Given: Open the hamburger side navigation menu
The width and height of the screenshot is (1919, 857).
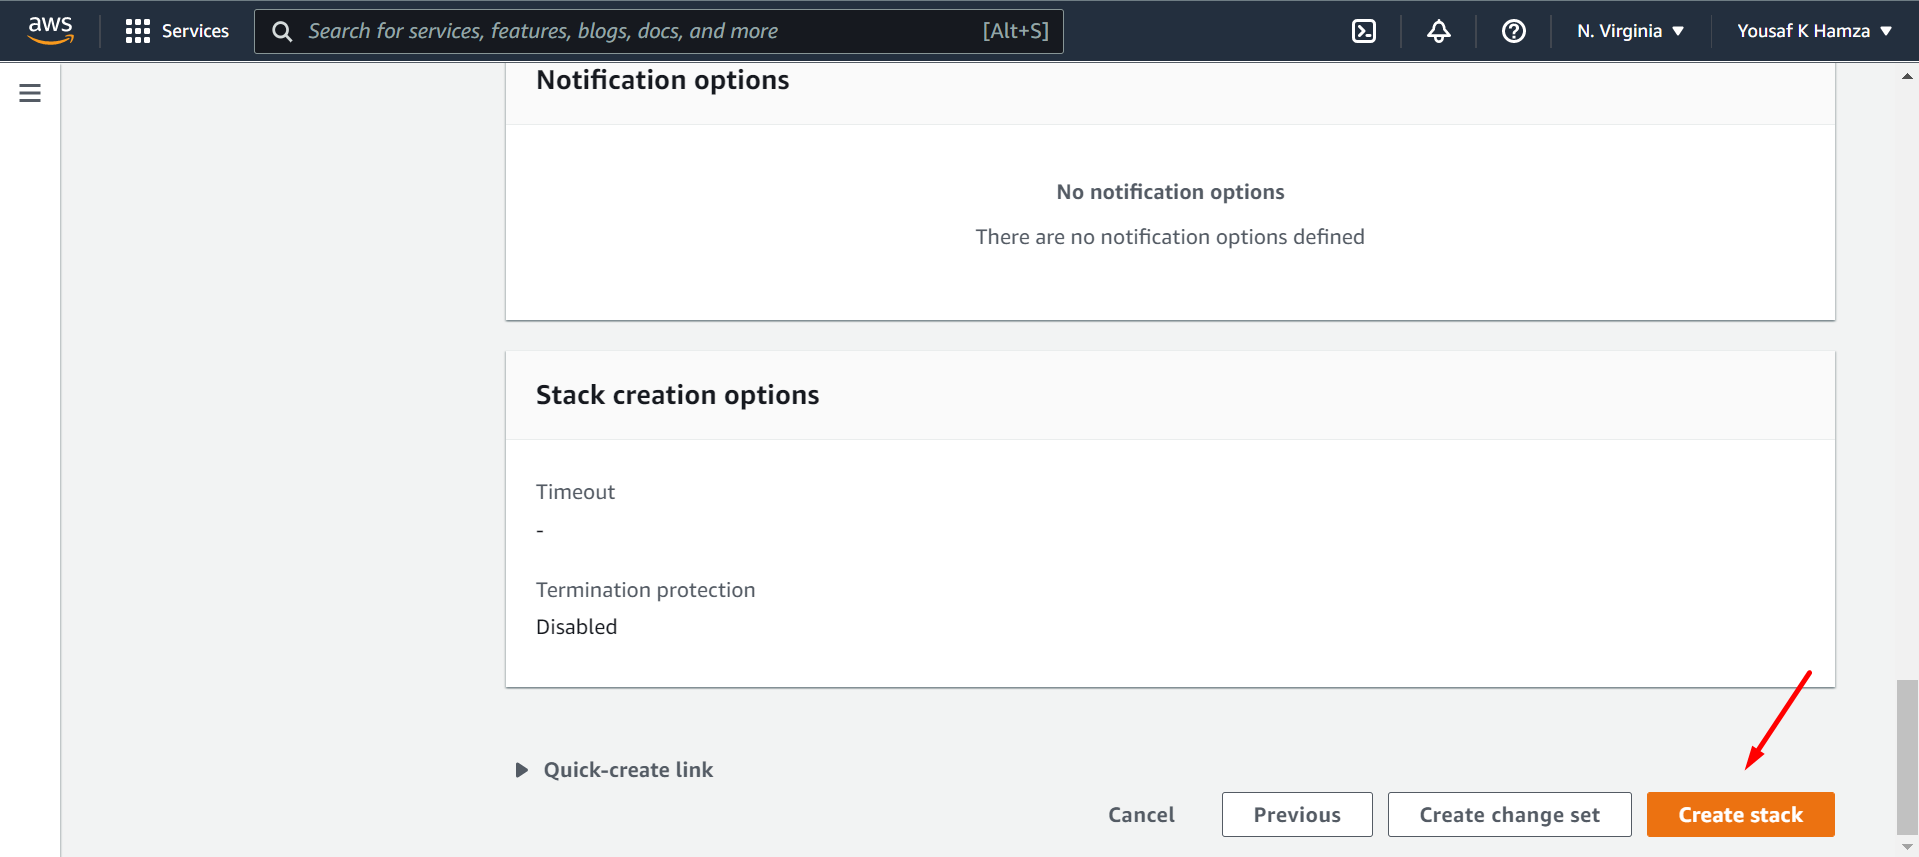Looking at the screenshot, I should click(x=30, y=93).
